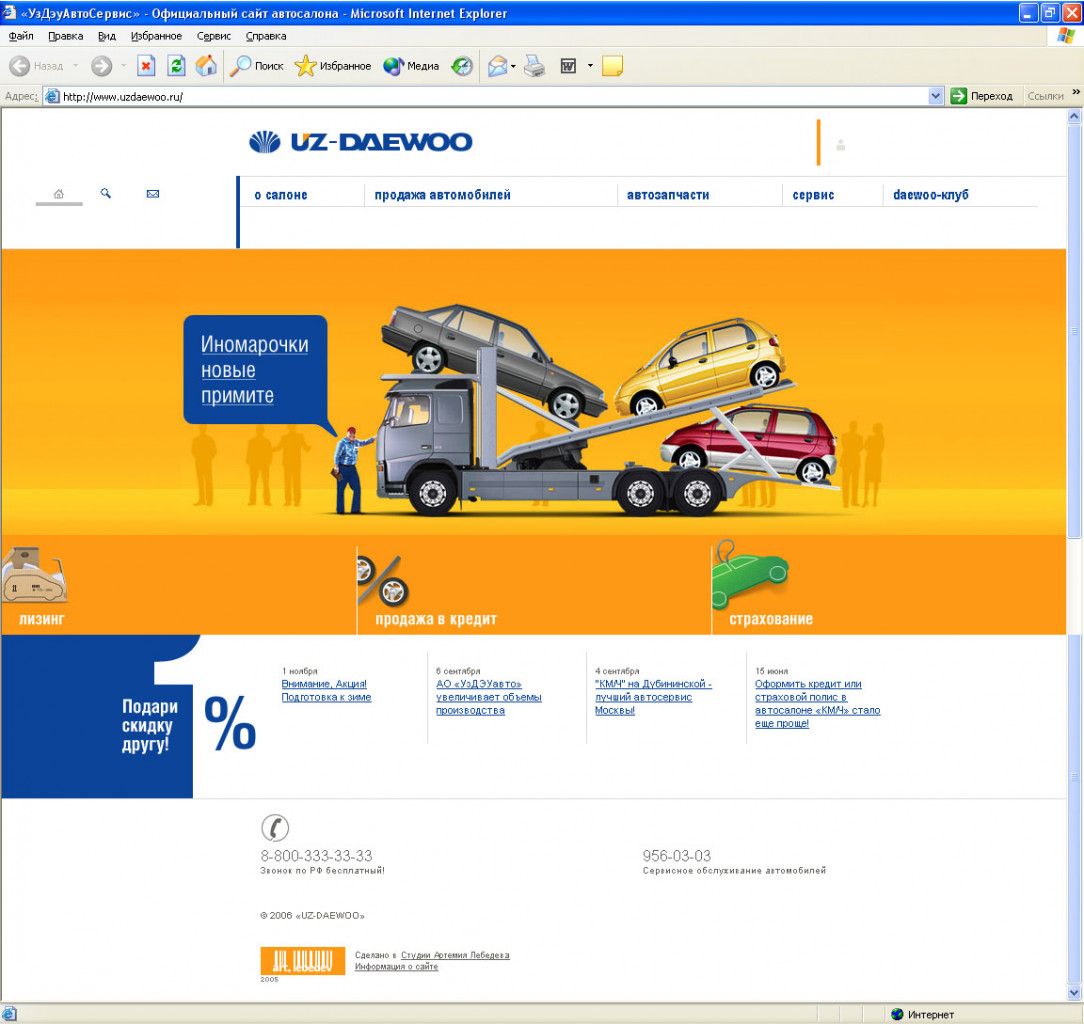Image resolution: width=1084 pixels, height=1024 pixels.
Task: Click the UZ-DAEWOO logo
Action: (360, 142)
